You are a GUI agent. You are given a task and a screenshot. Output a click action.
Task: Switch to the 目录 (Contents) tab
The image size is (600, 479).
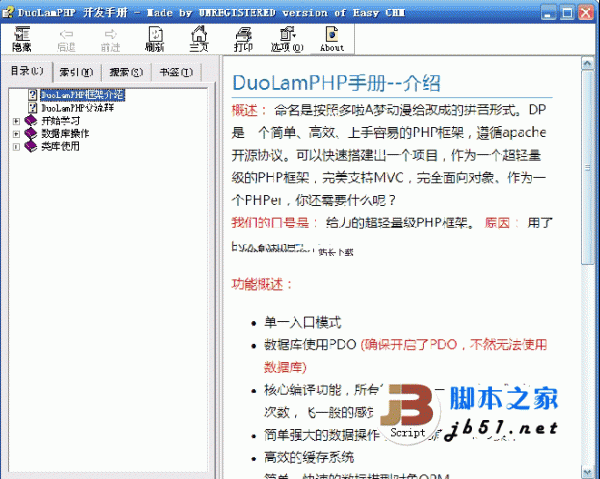27,71
